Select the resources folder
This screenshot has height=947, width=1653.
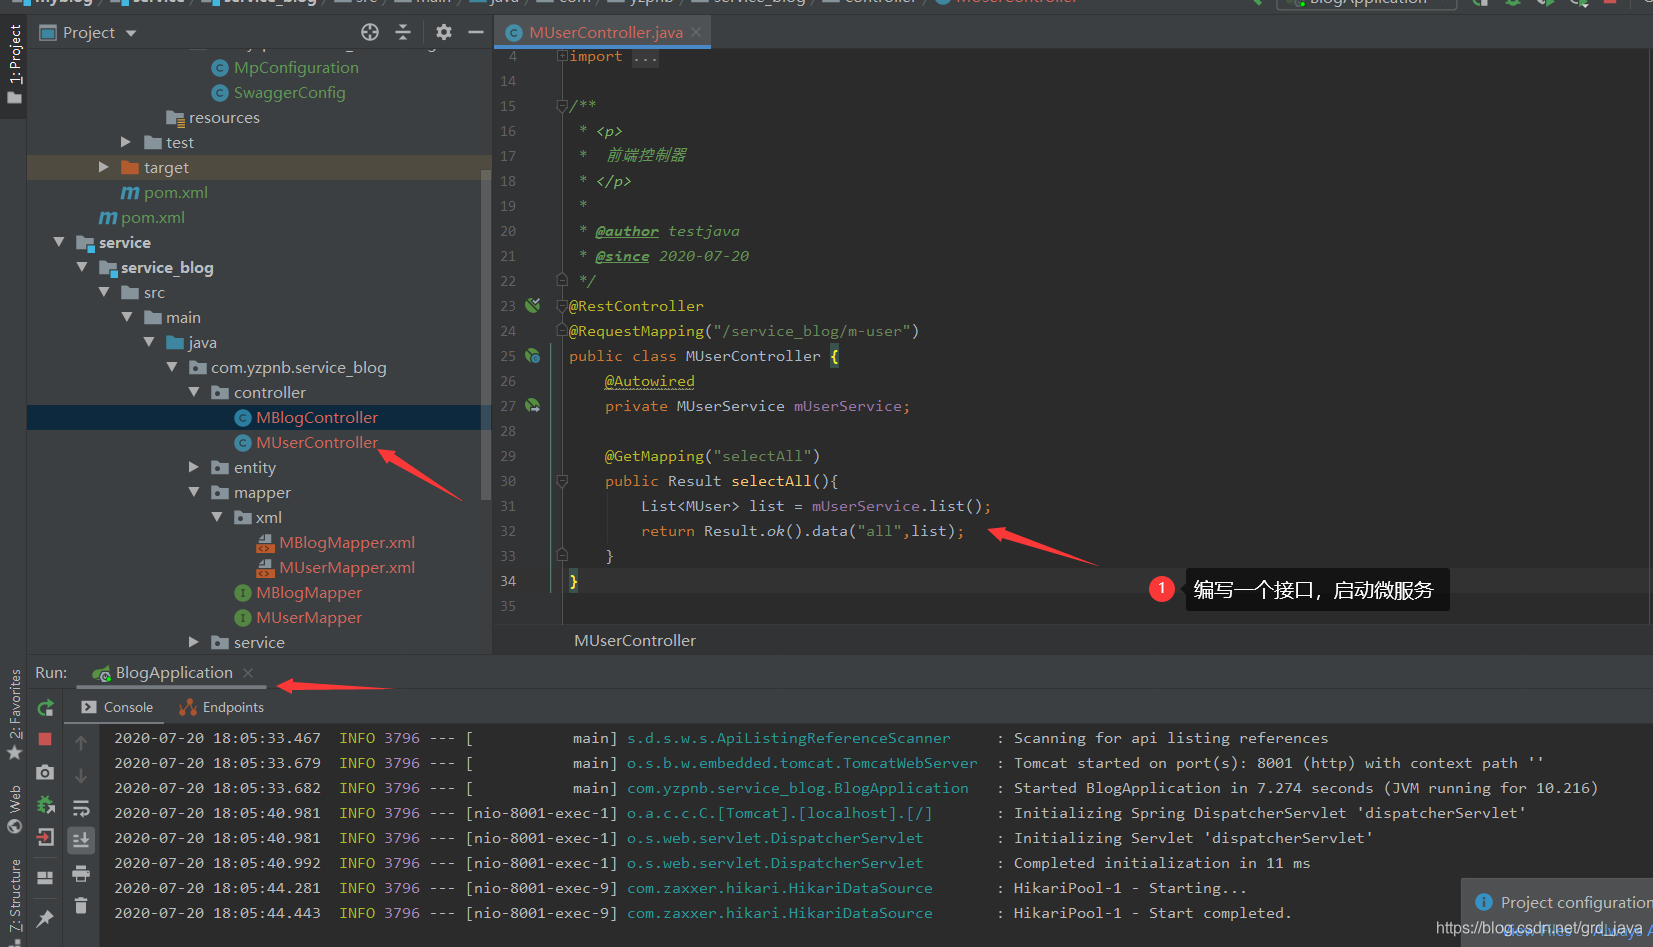pyautogui.click(x=224, y=118)
